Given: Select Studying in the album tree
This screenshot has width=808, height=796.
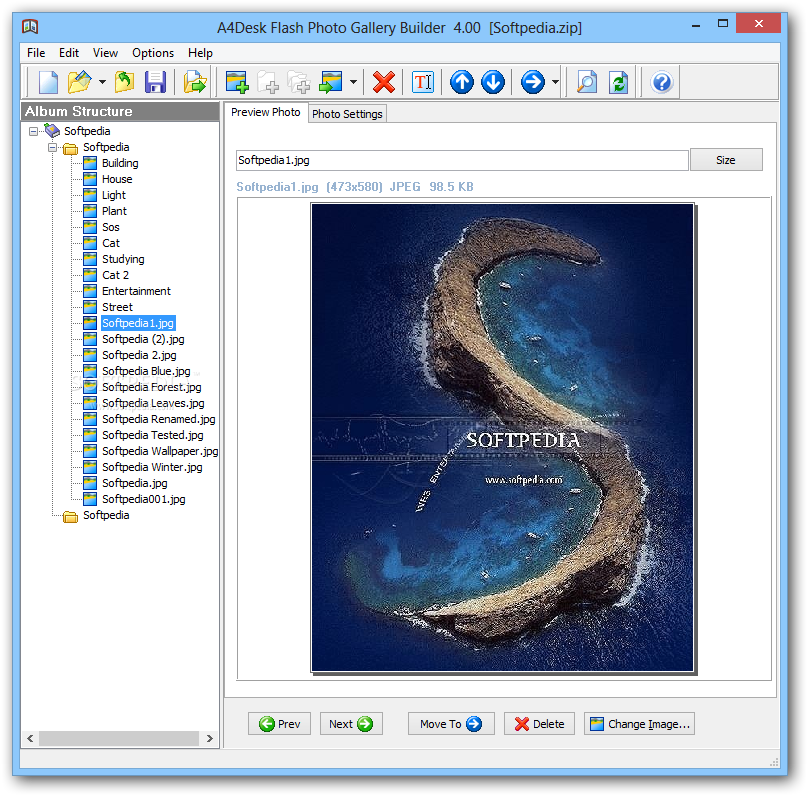Looking at the screenshot, I should (x=123, y=259).
